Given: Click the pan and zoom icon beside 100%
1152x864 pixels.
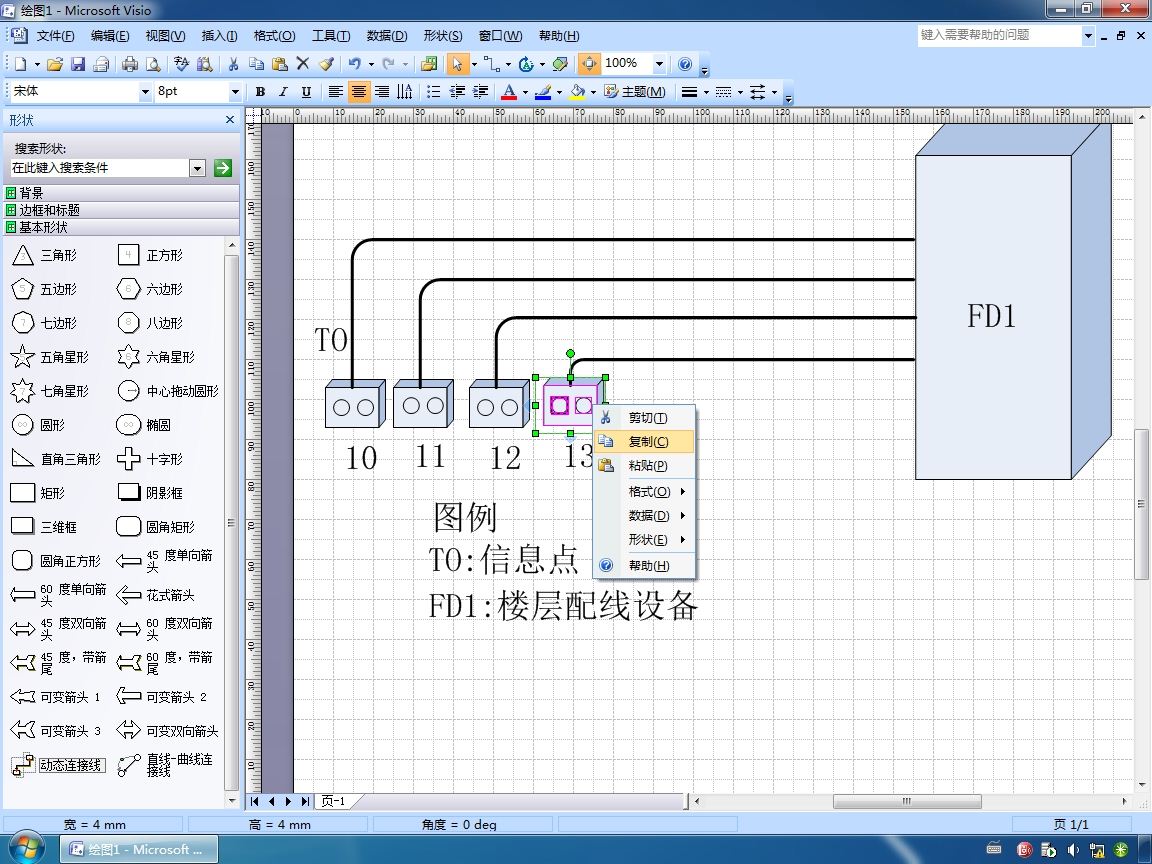Looking at the screenshot, I should pos(588,64).
